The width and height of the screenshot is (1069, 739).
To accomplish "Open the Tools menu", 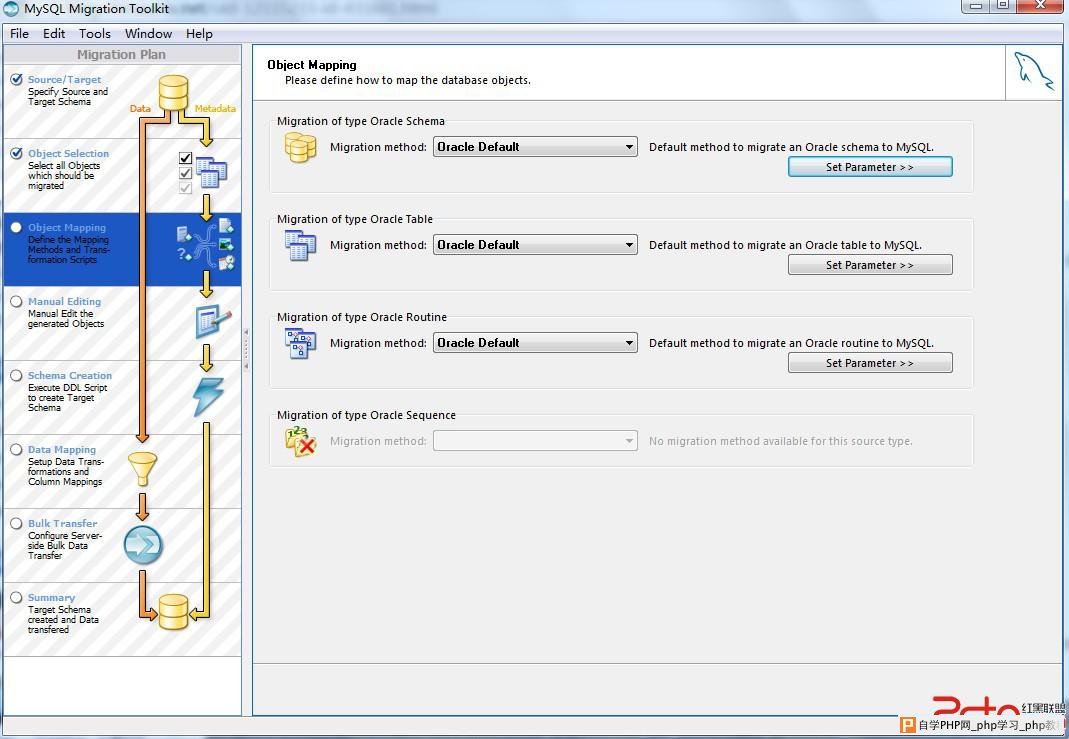I will (95, 33).
